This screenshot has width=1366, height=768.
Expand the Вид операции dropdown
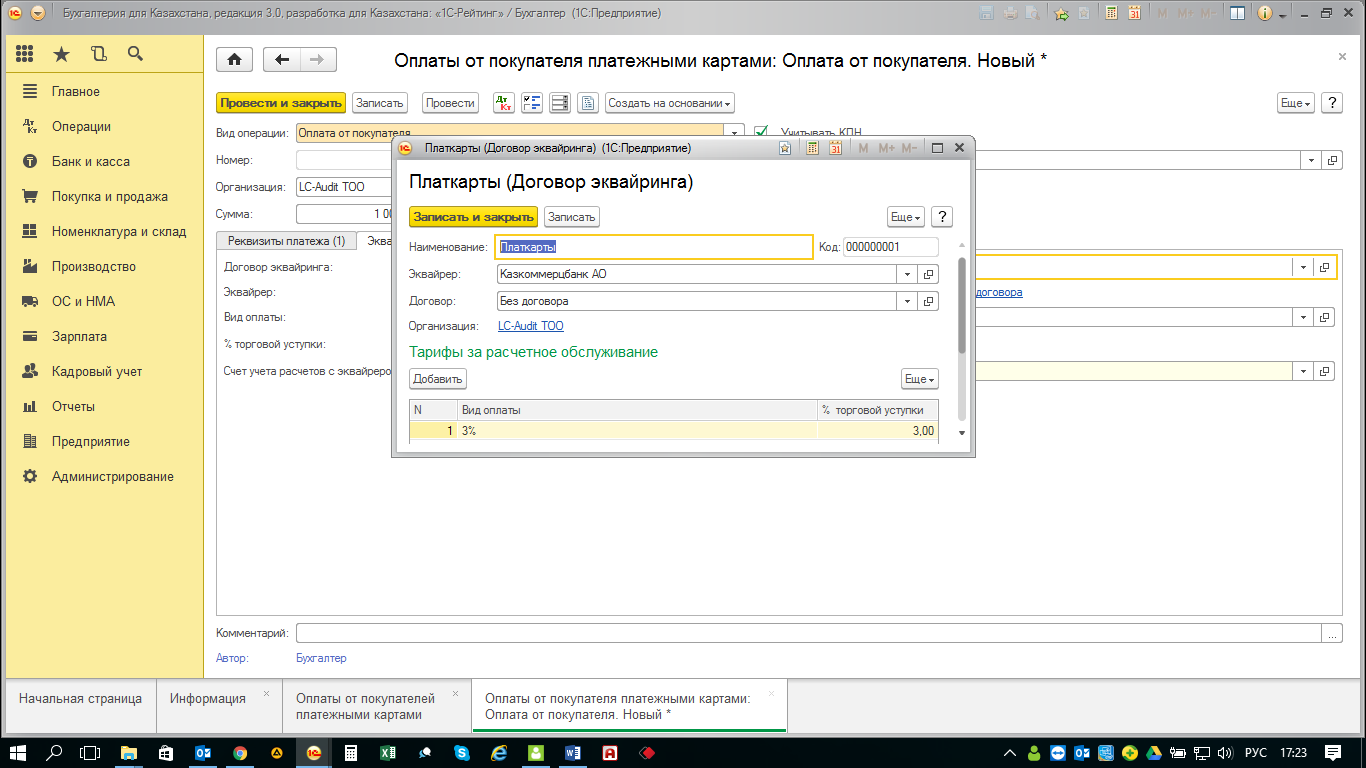click(736, 132)
